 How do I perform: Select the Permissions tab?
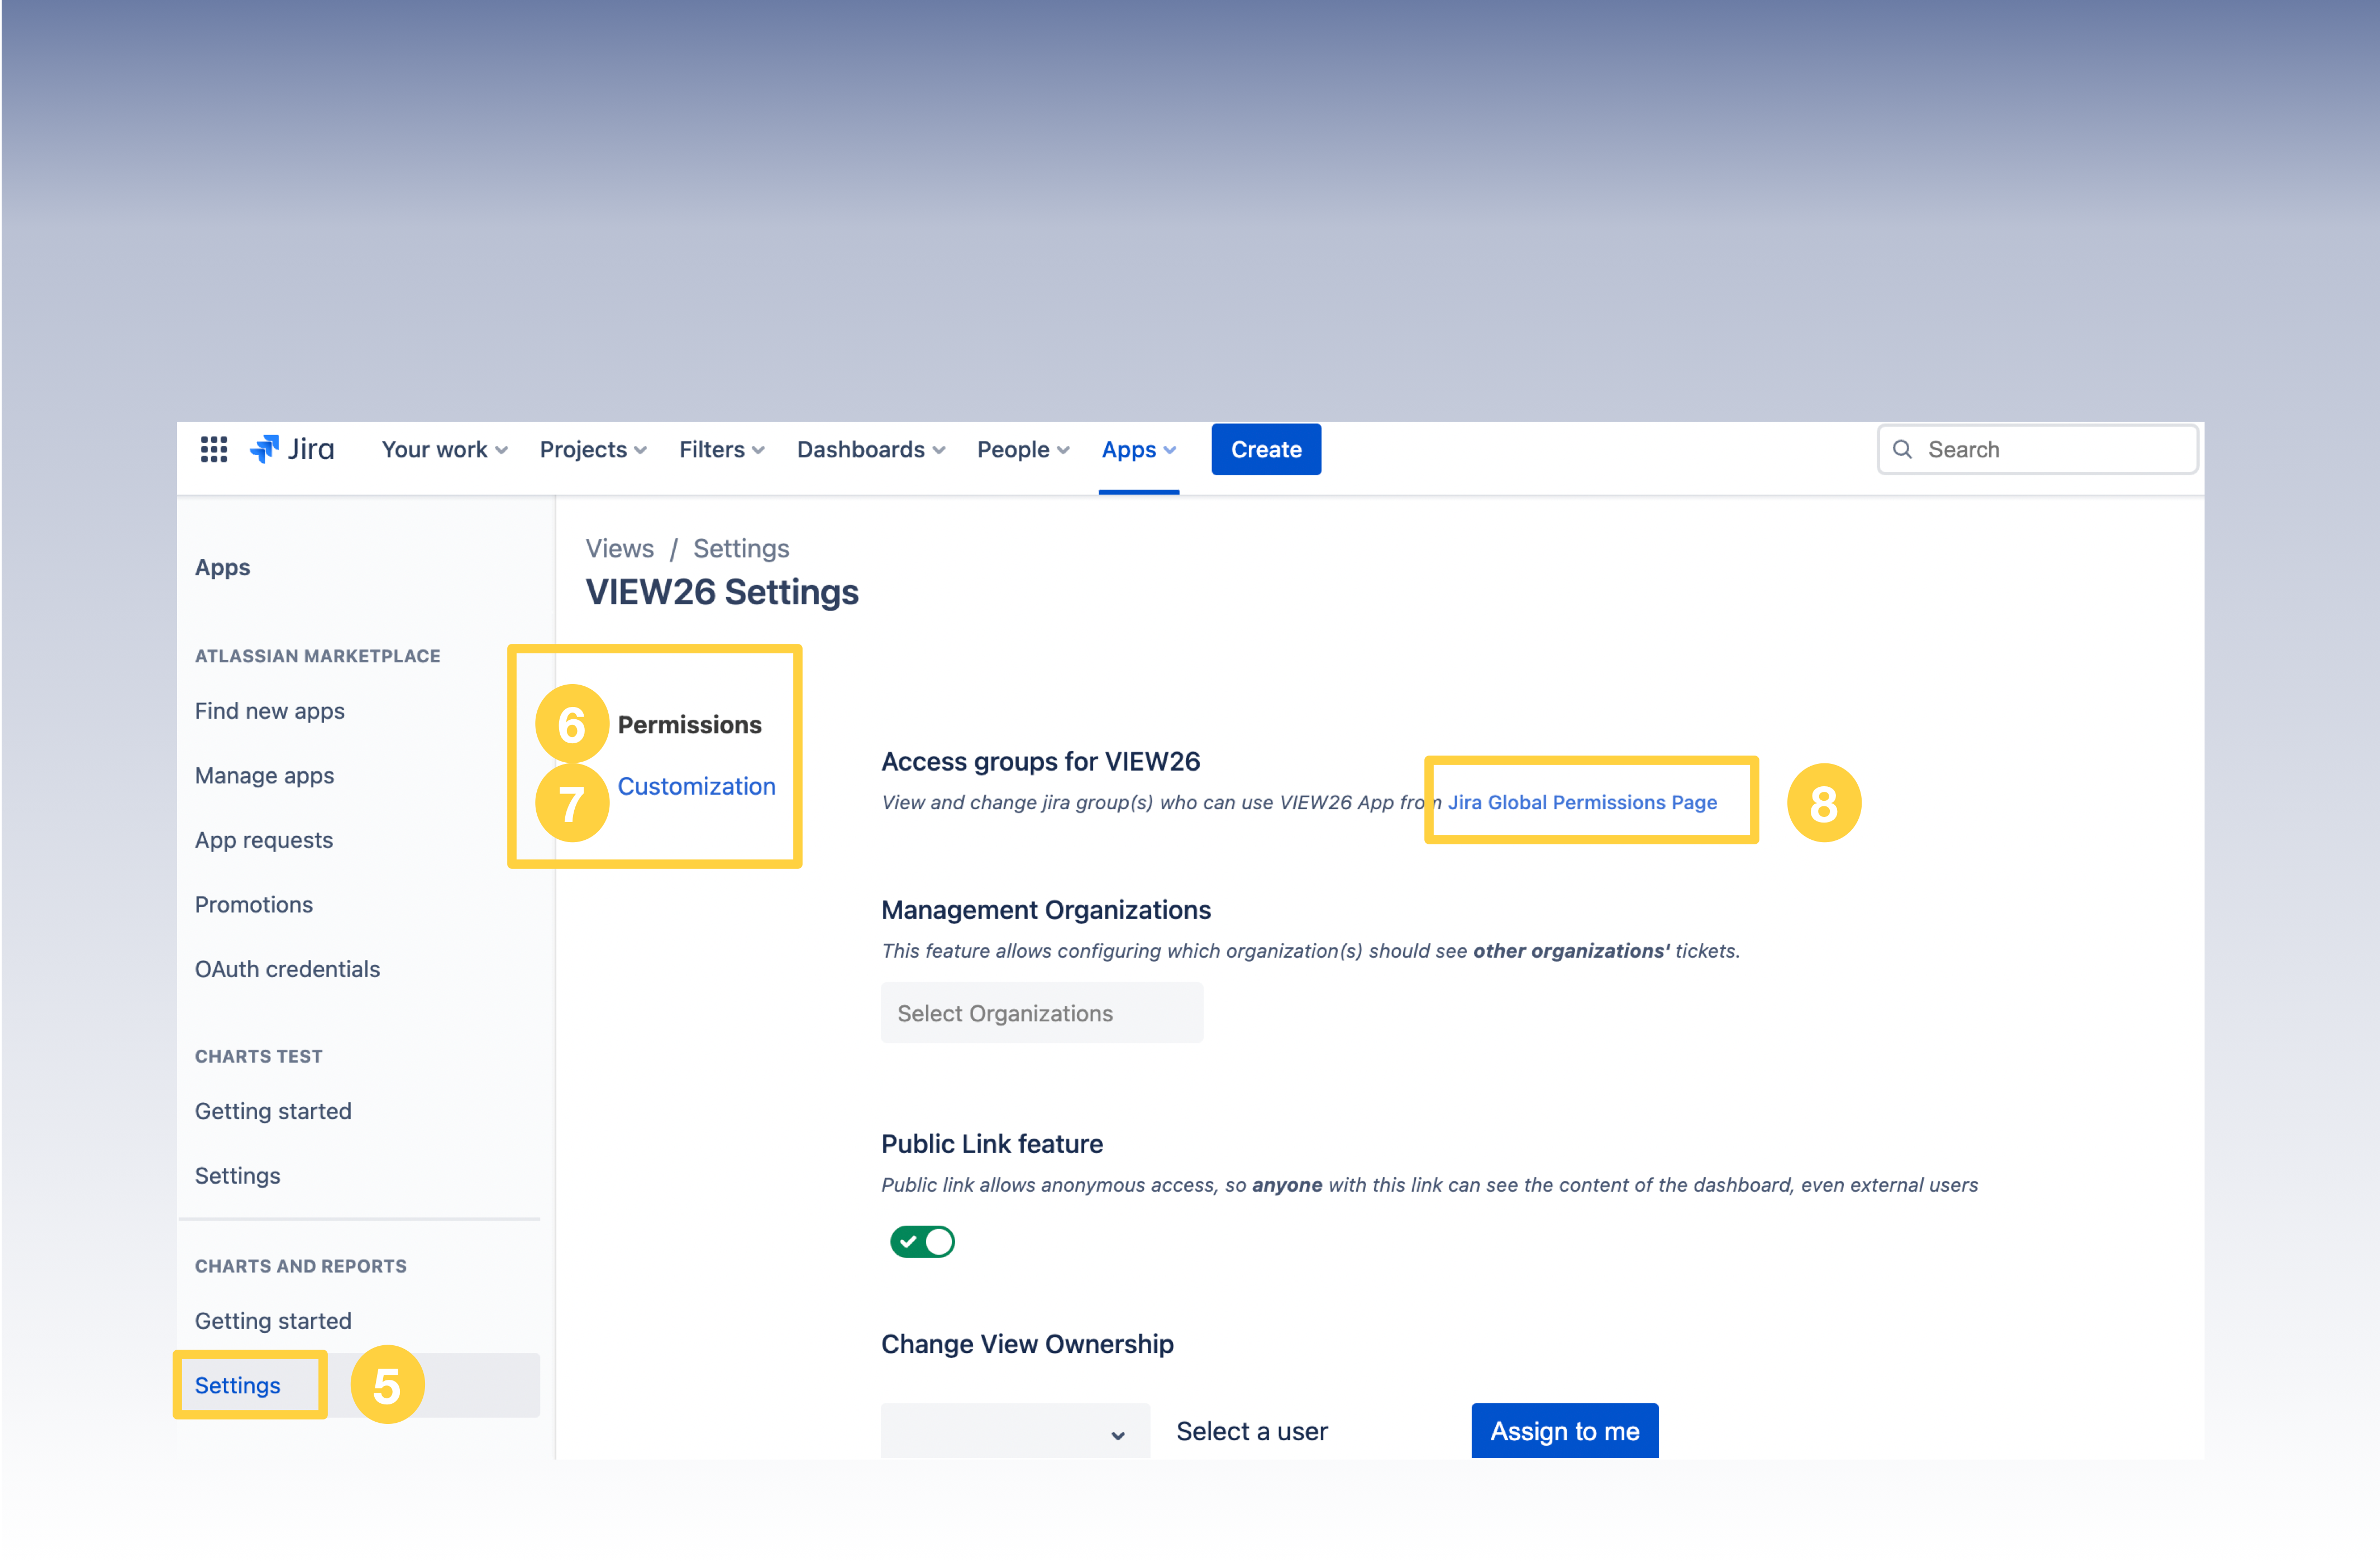click(x=689, y=724)
